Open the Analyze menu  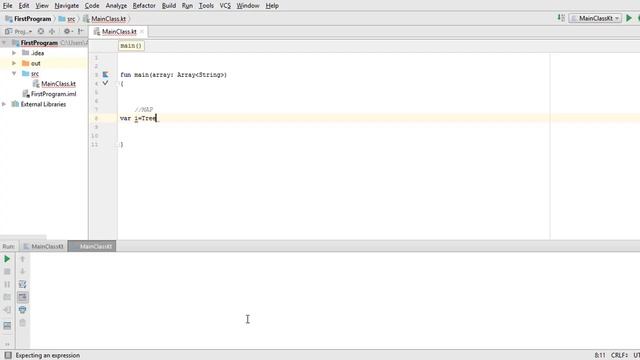(x=116, y=6)
